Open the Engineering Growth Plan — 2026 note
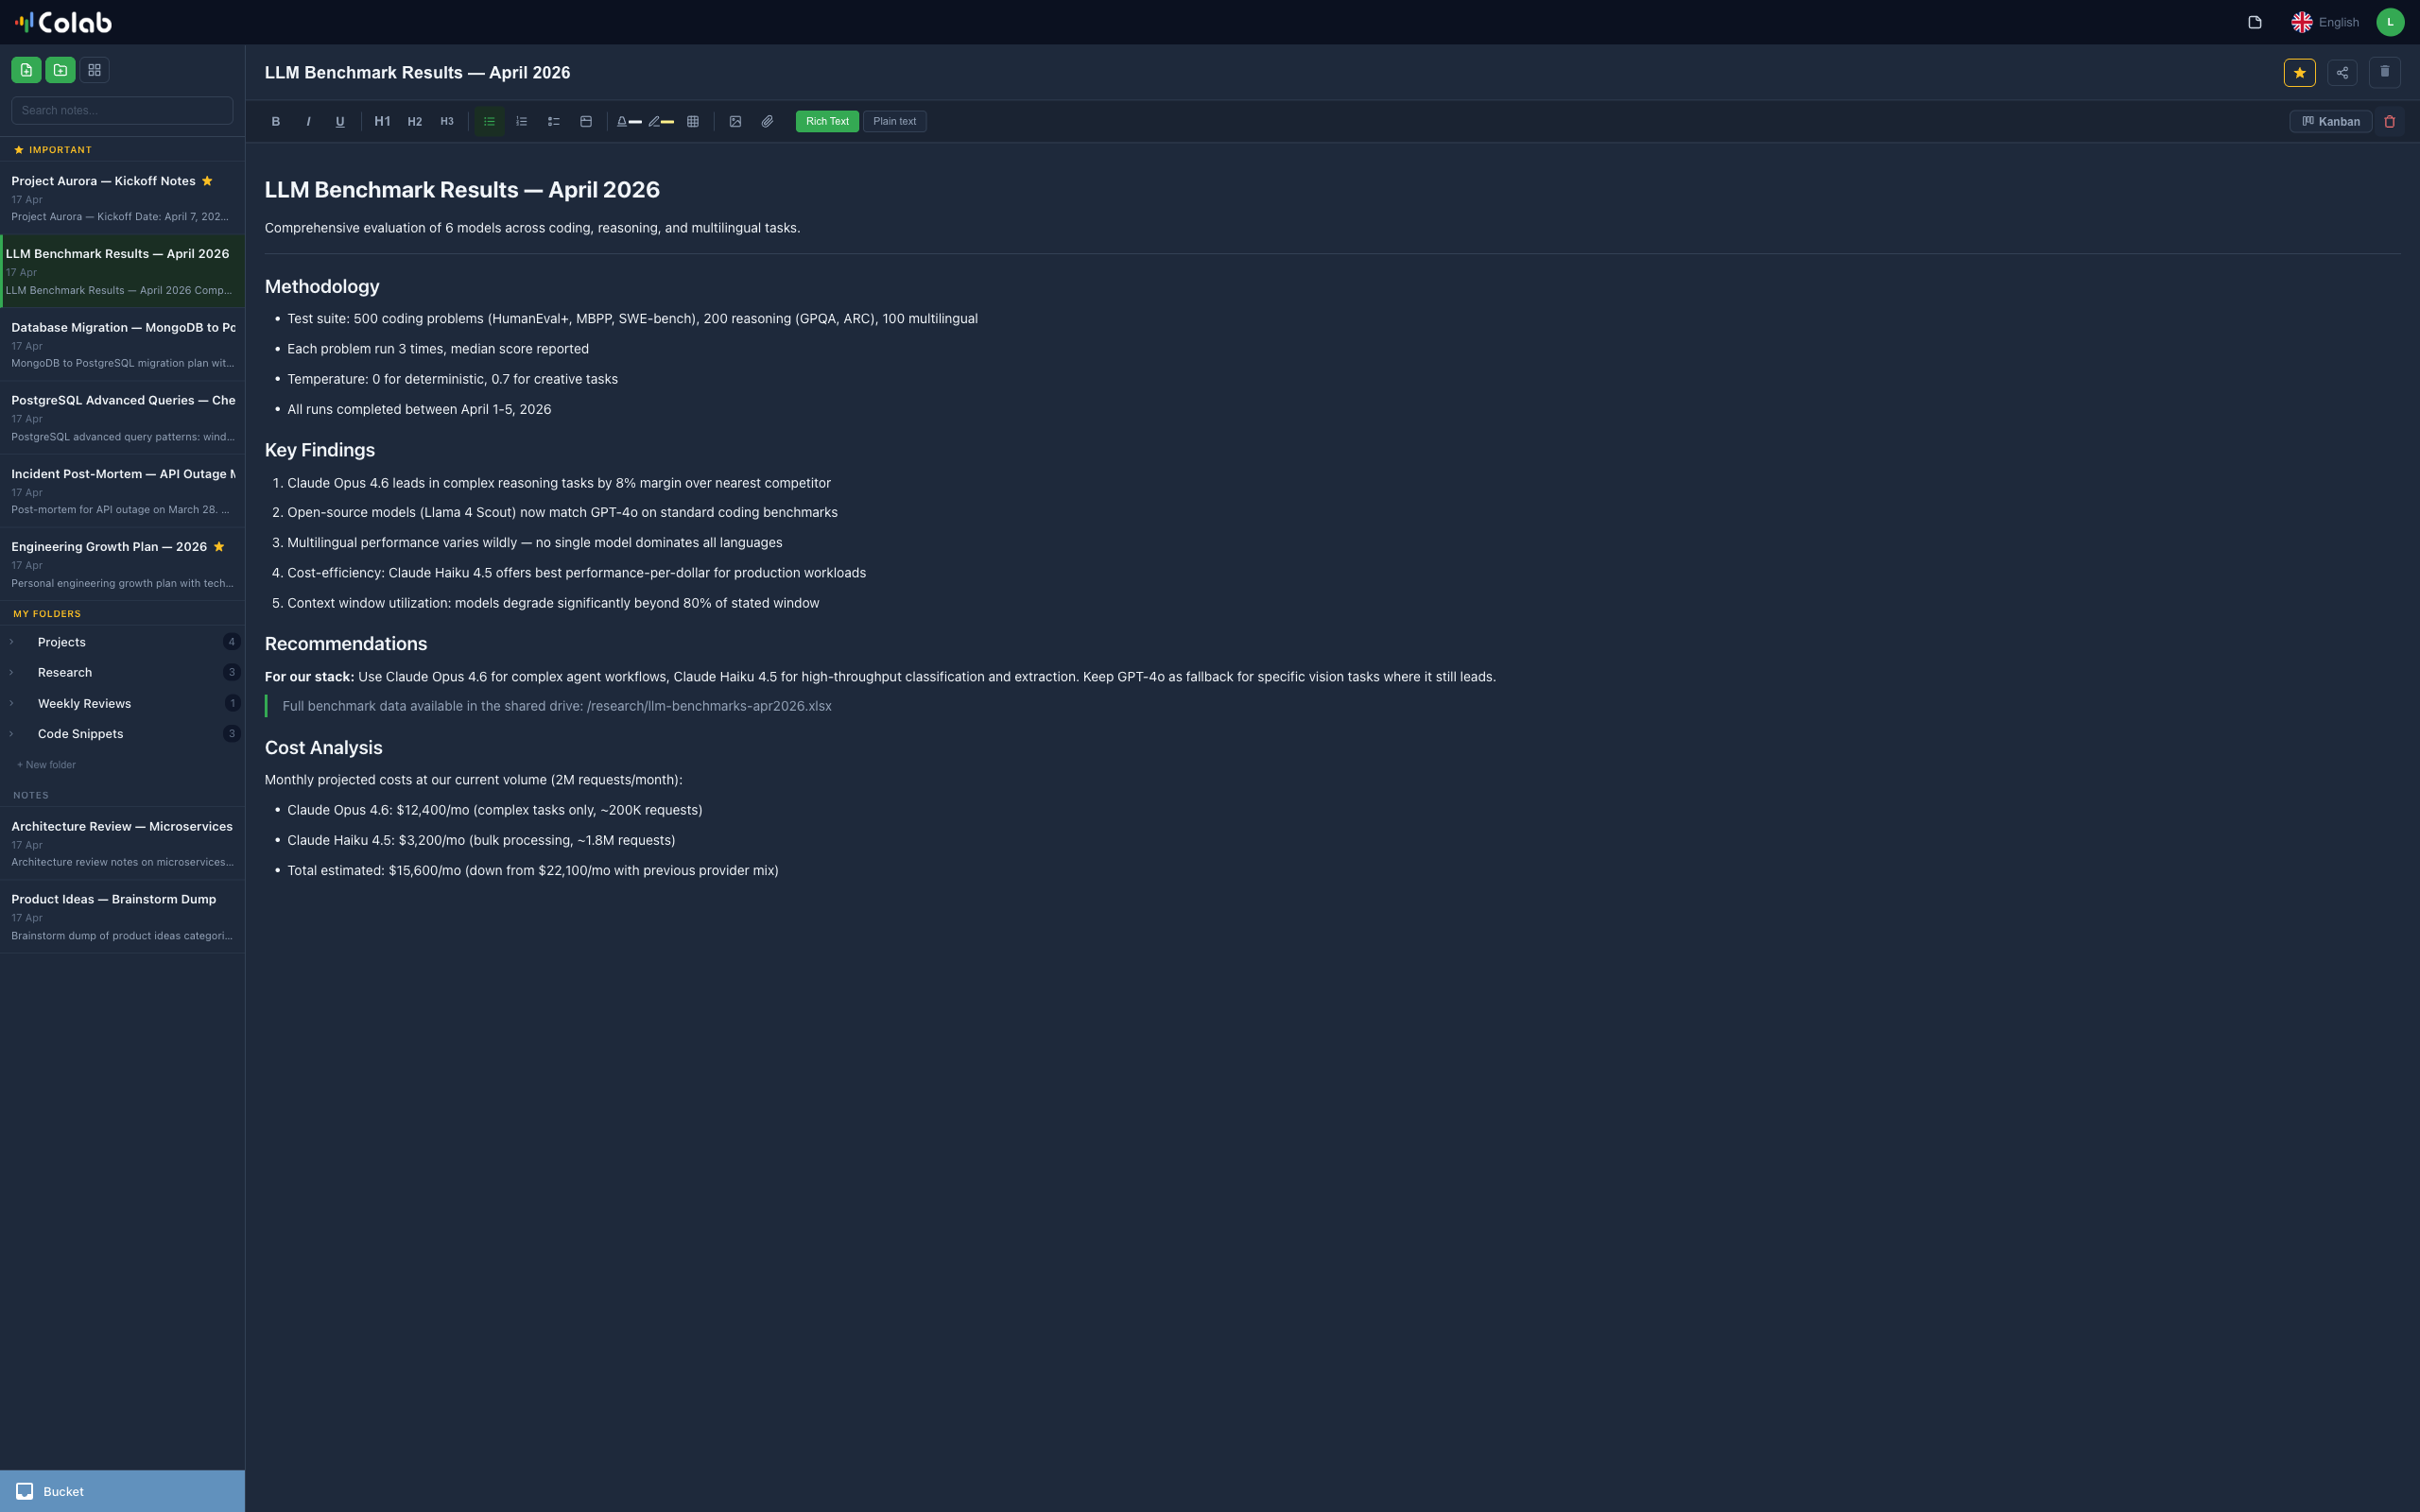This screenshot has height=1512, width=2420. 122,564
